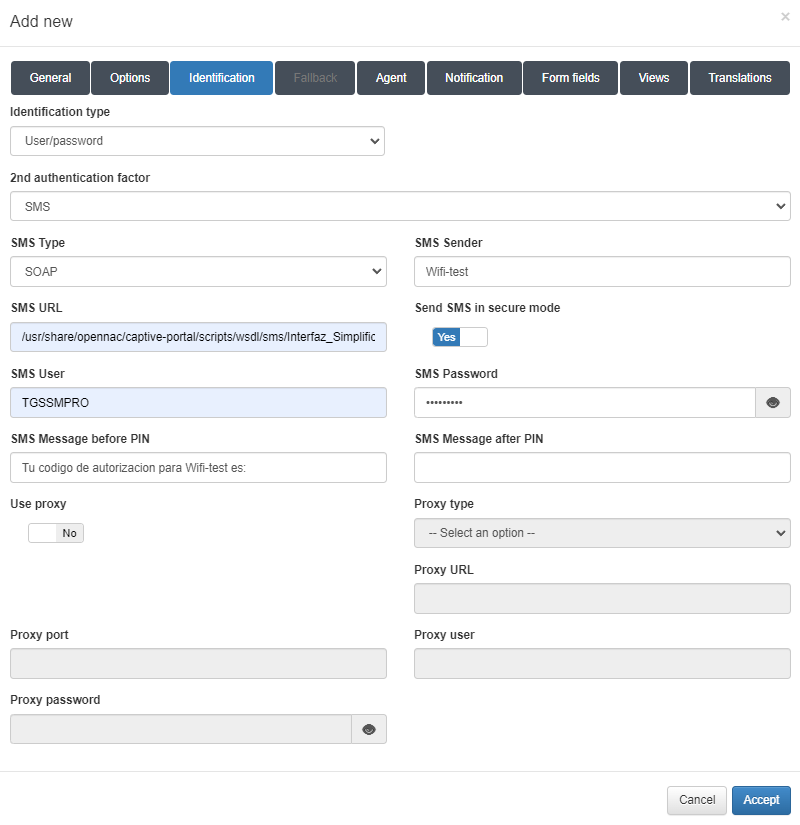
Task: Switch to the Views tab
Action: [653, 78]
